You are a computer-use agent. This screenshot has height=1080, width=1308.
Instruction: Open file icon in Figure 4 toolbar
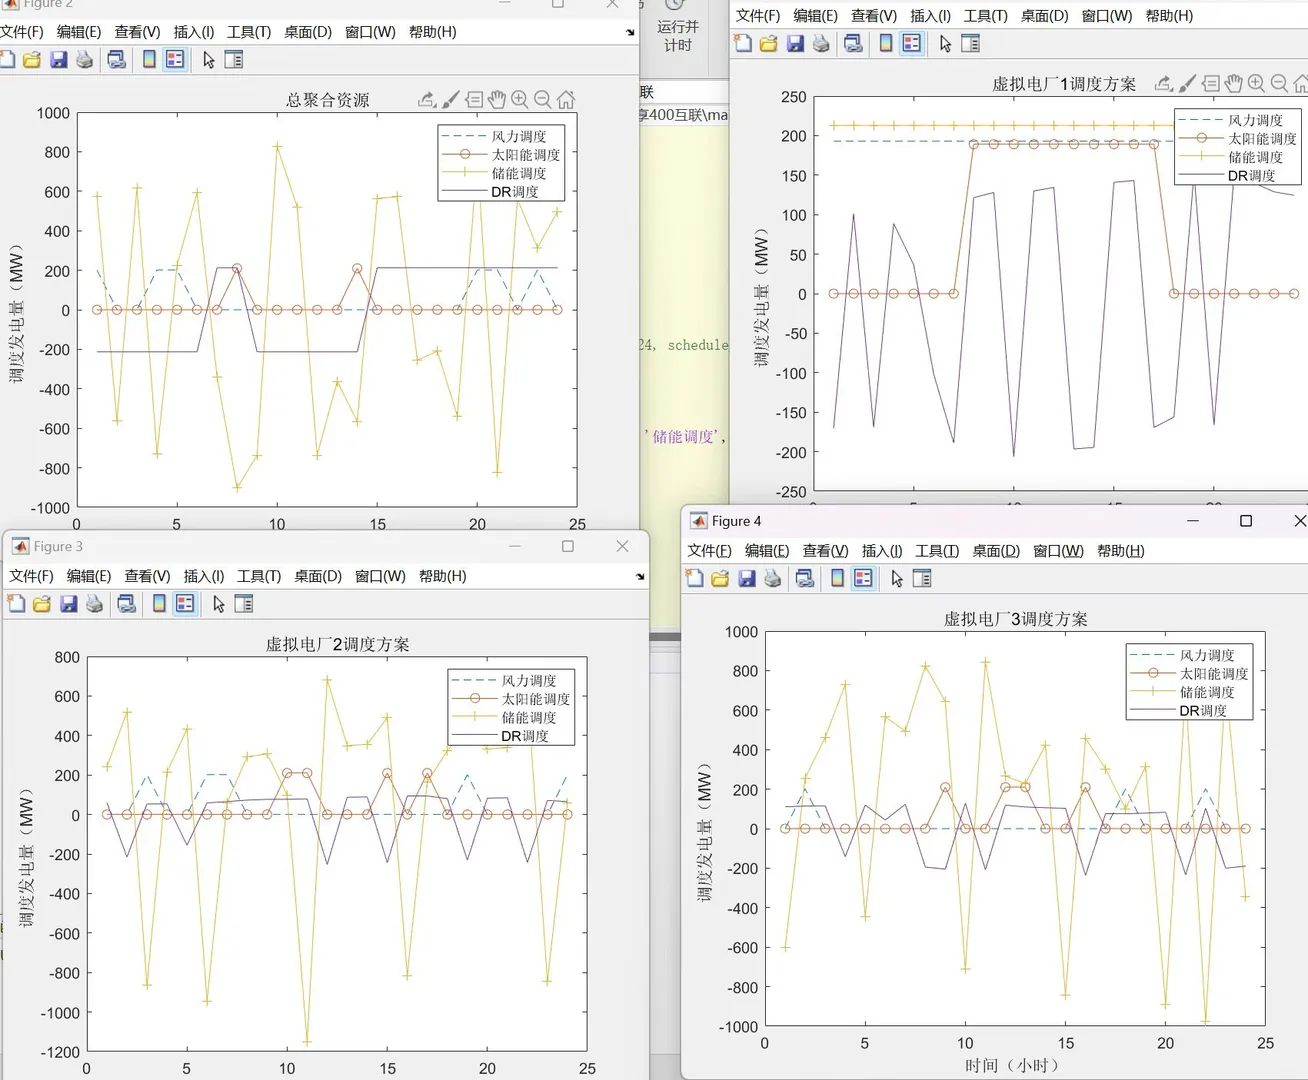coord(720,579)
